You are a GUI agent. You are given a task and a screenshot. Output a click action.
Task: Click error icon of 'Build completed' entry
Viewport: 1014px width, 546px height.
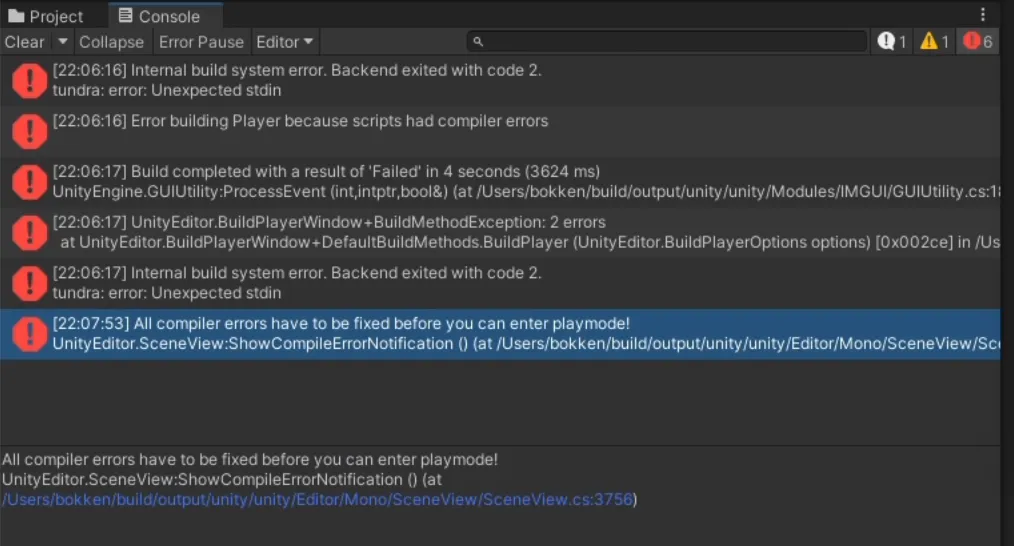coord(30,182)
